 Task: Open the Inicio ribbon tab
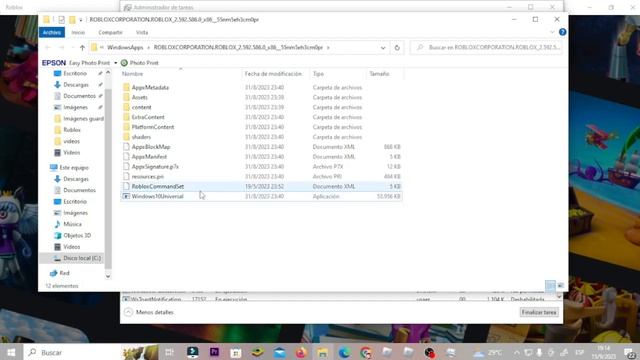click(78, 32)
